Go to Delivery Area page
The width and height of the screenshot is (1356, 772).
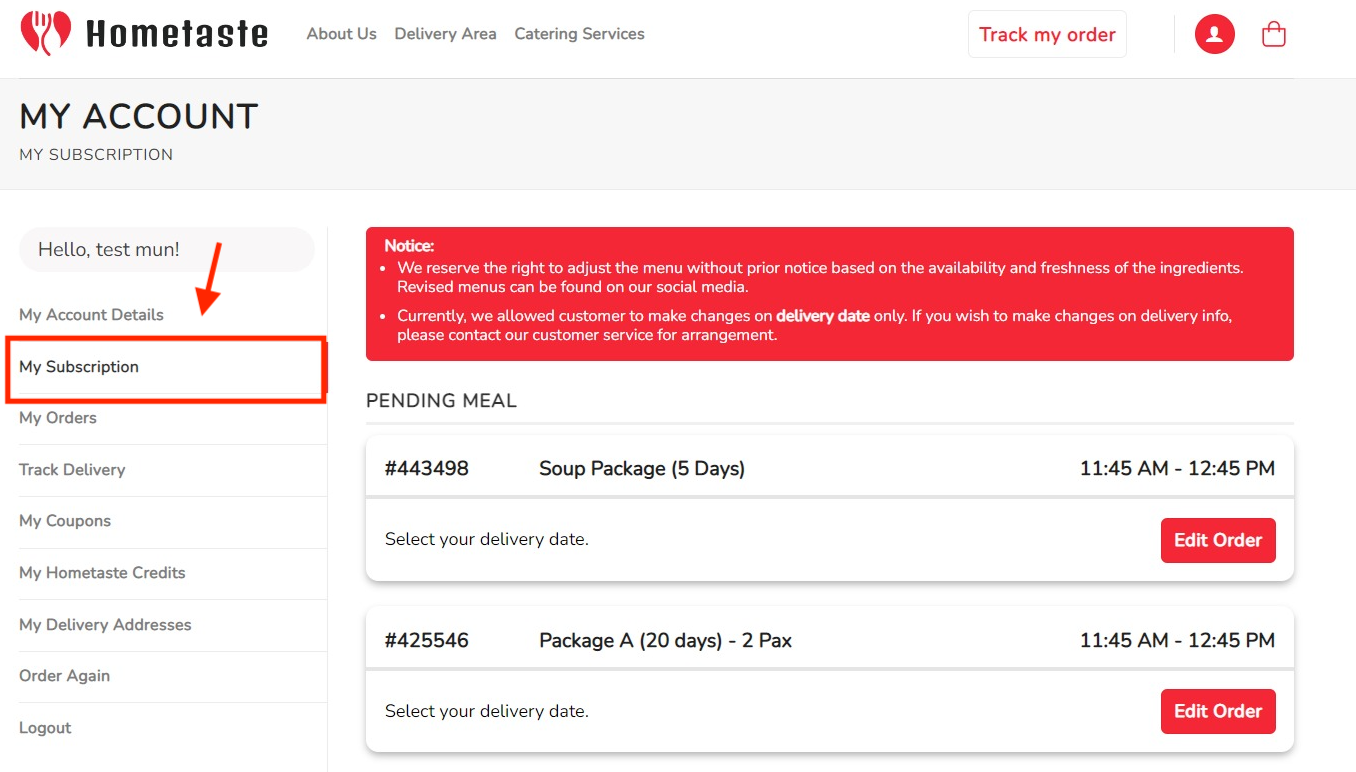(x=445, y=34)
